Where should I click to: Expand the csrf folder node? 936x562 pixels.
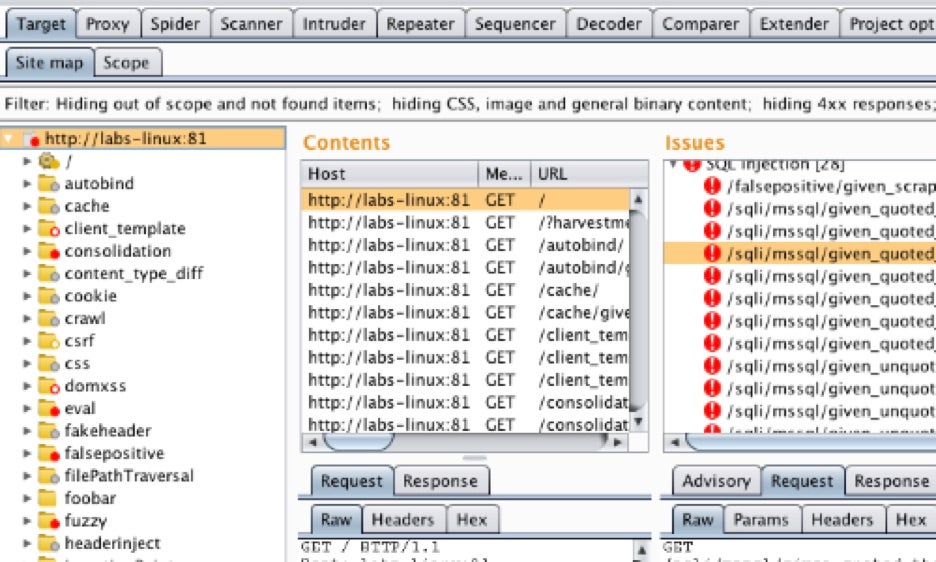pyautogui.click(x=27, y=341)
